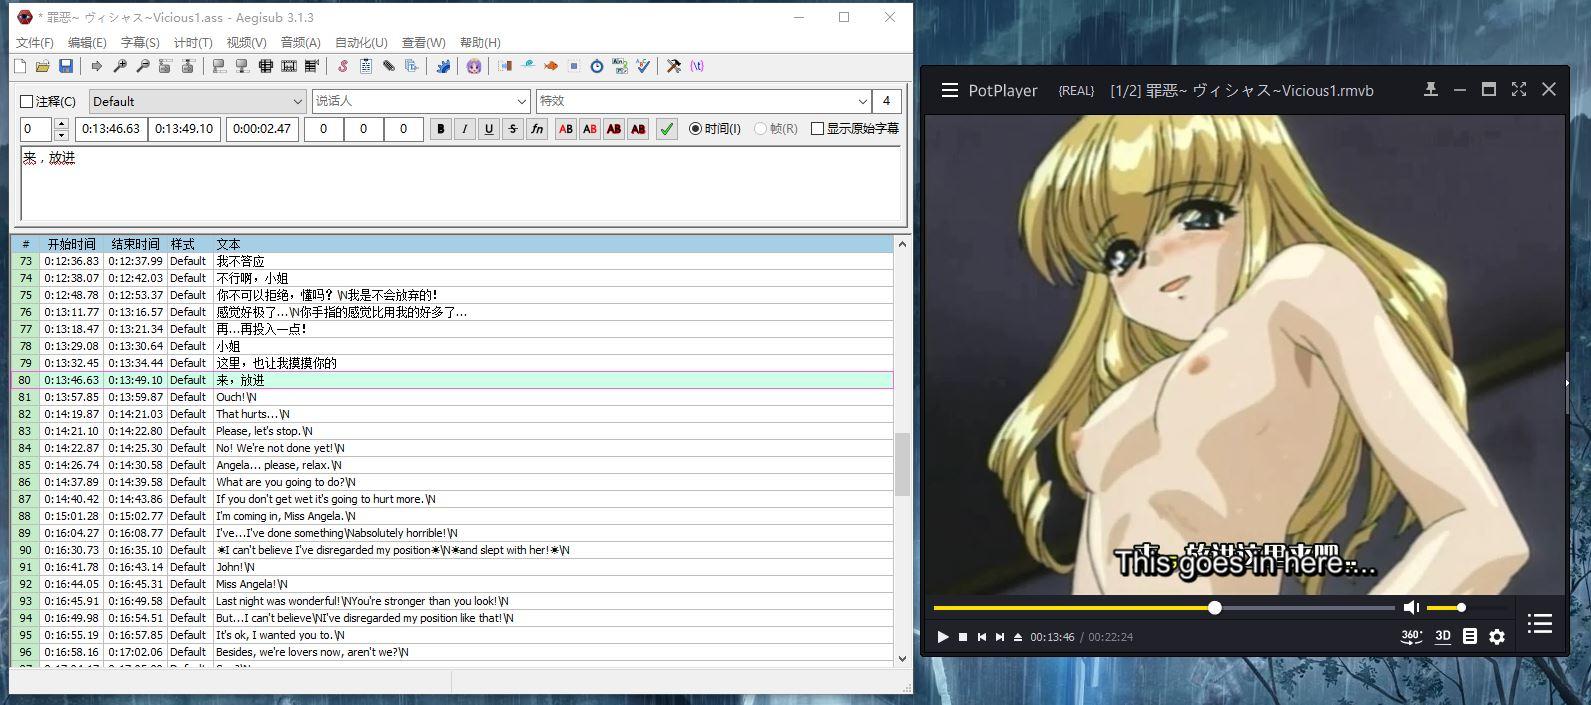Commit line with green checkmark
1591x705 pixels.
pyautogui.click(x=666, y=129)
